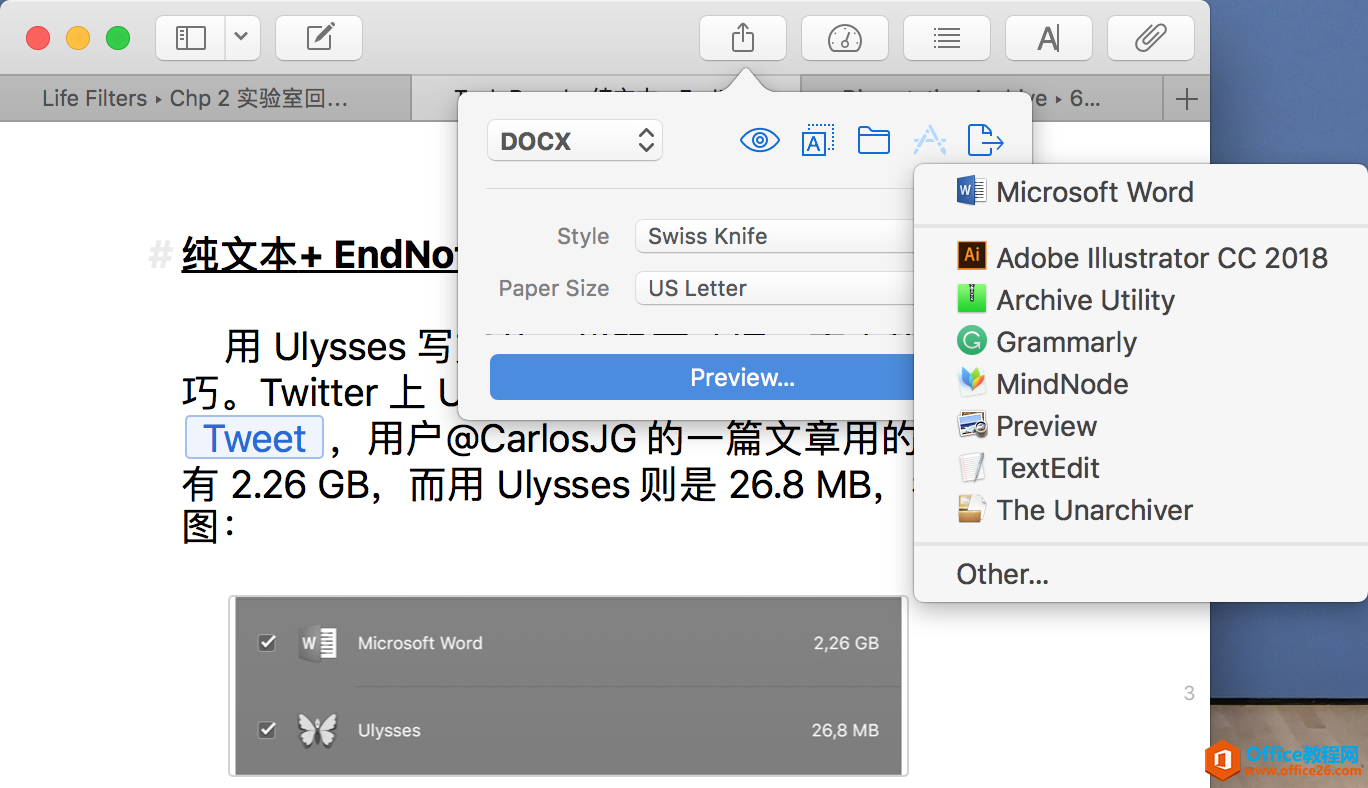Screen dimensions: 1368x788
Task: Toggle the sidebar panel button
Action: pyautogui.click(x=190, y=39)
